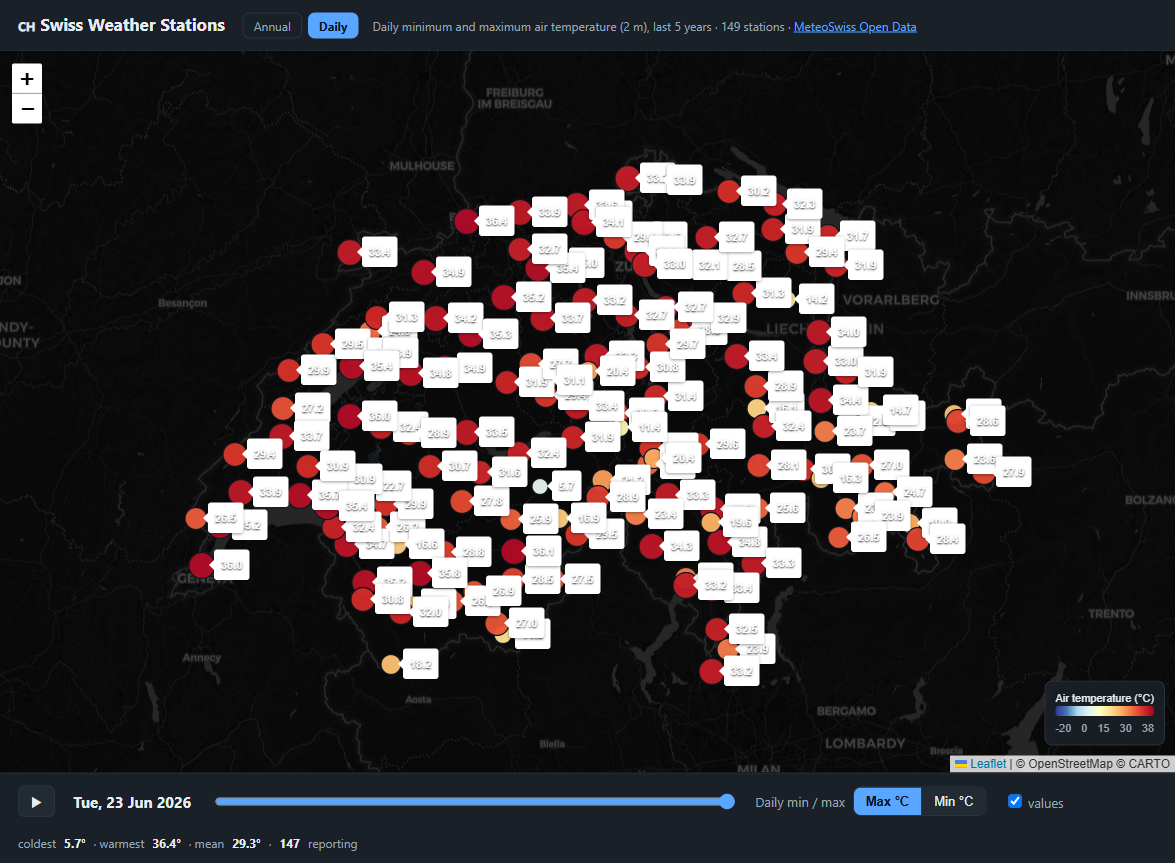Open the MeteoSwiss Open Data link
1175x863 pixels.
pyautogui.click(x=855, y=26)
